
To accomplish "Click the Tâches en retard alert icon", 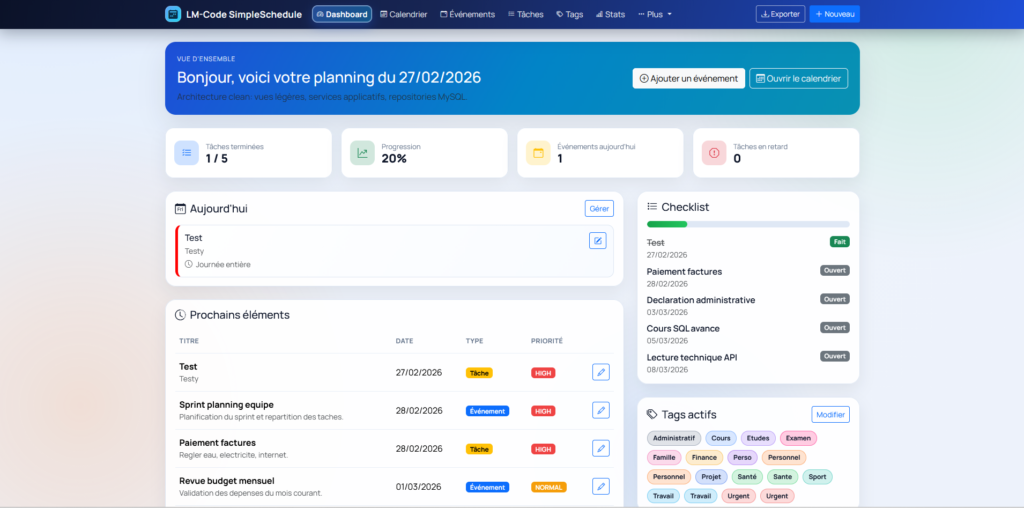I will point(714,153).
